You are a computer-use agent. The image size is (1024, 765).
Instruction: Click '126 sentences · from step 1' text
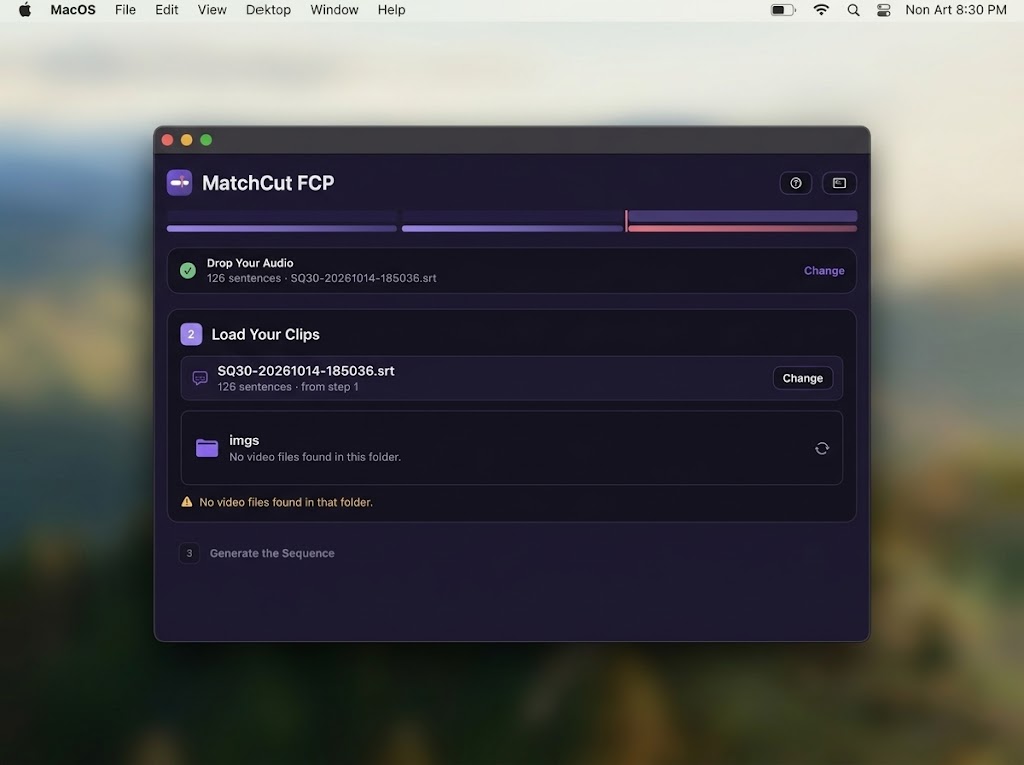288,387
